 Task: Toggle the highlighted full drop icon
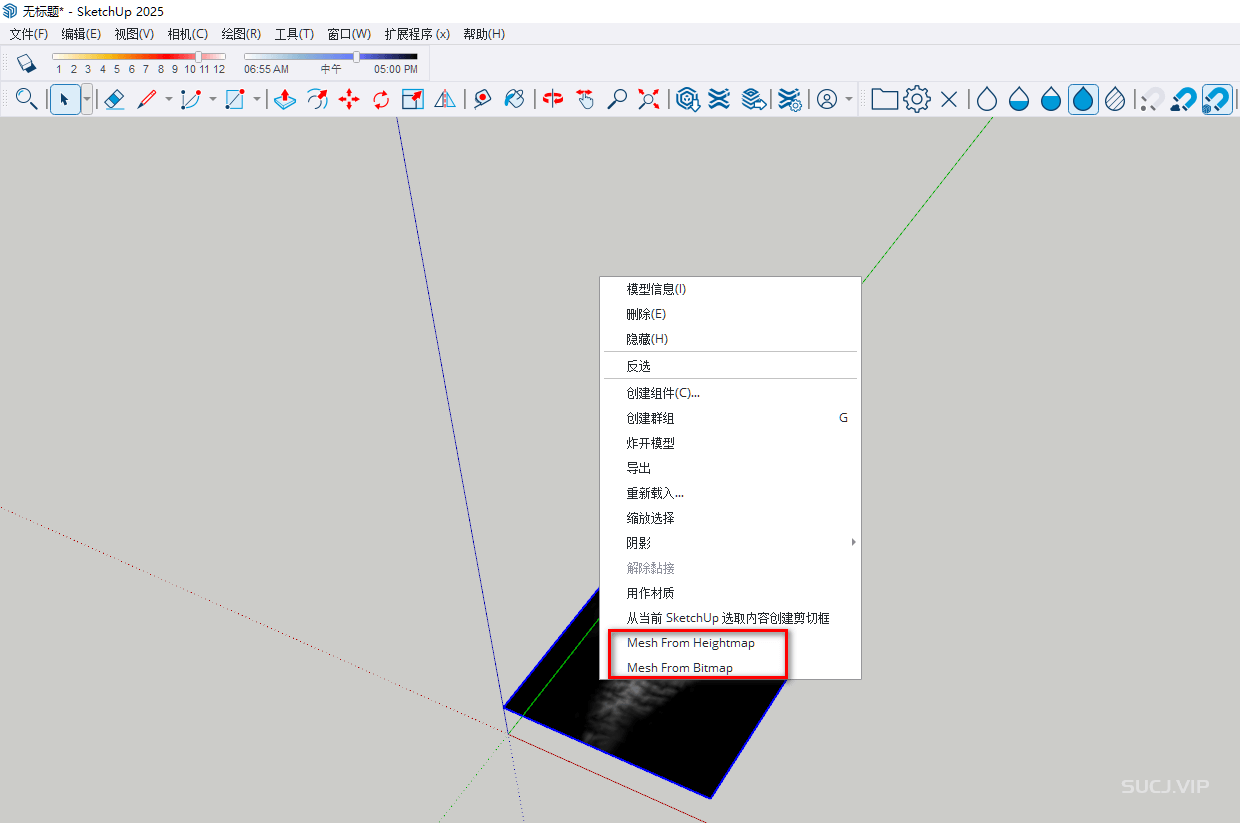tap(1083, 99)
